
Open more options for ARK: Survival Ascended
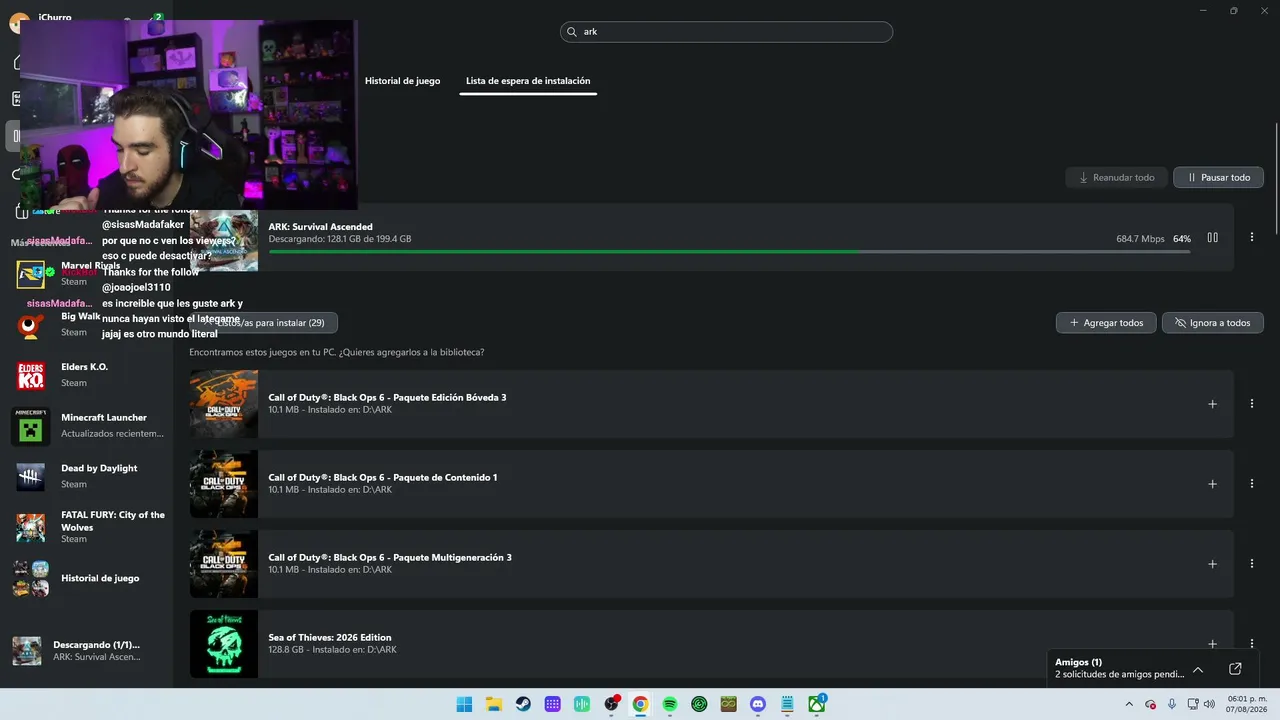[1252, 238]
